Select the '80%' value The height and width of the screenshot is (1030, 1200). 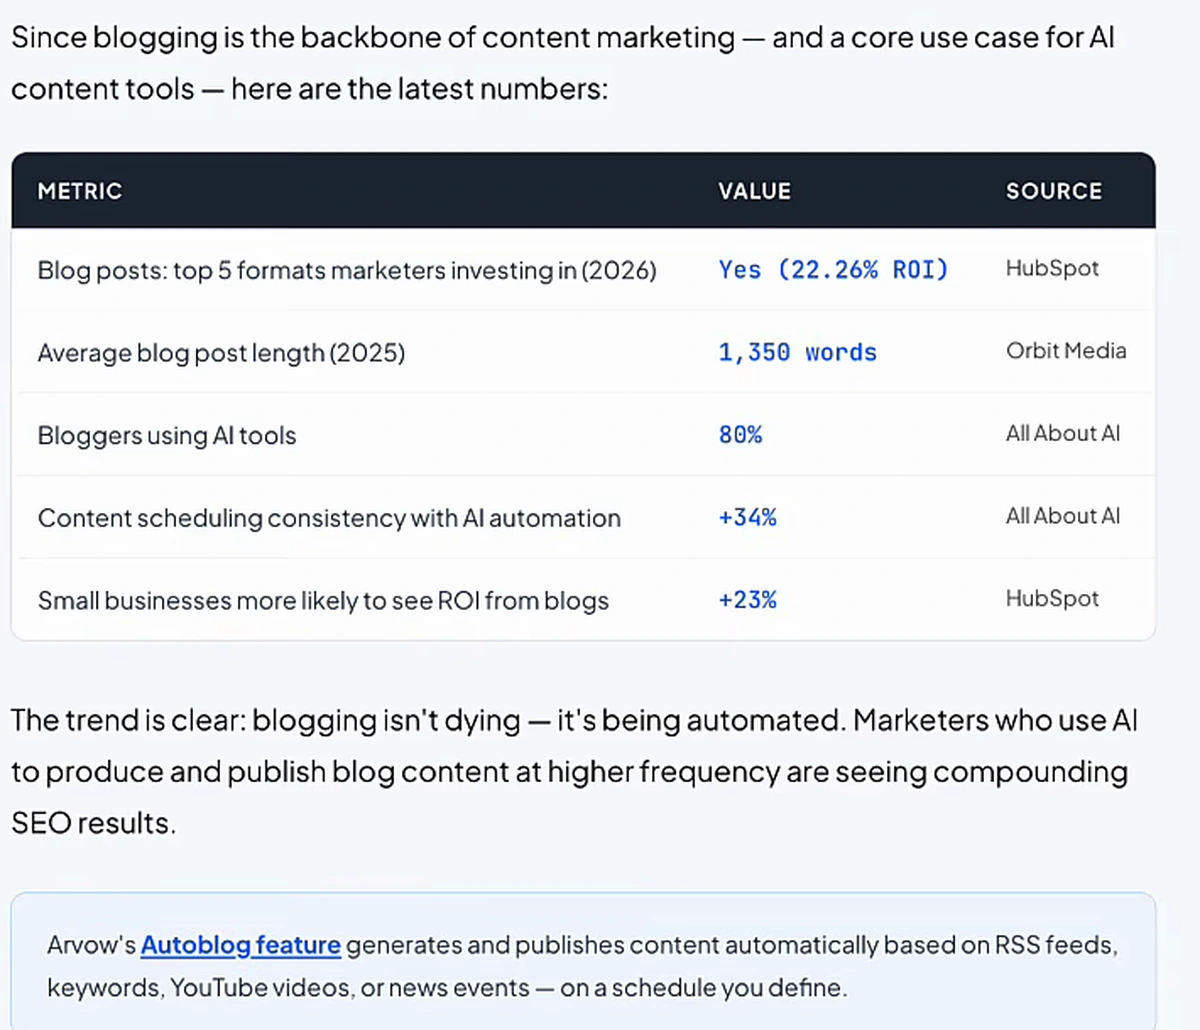click(740, 435)
